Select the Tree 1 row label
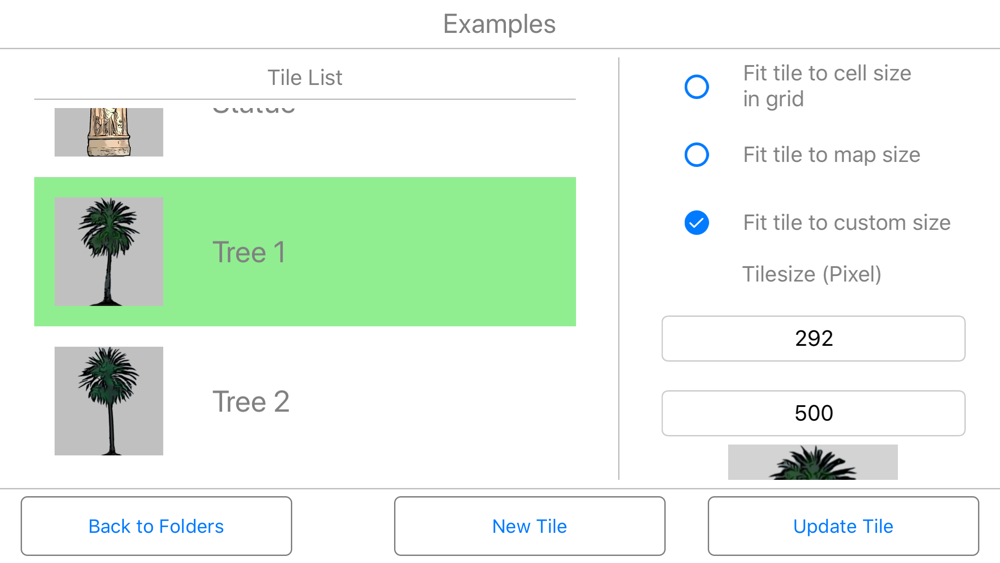 249,252
